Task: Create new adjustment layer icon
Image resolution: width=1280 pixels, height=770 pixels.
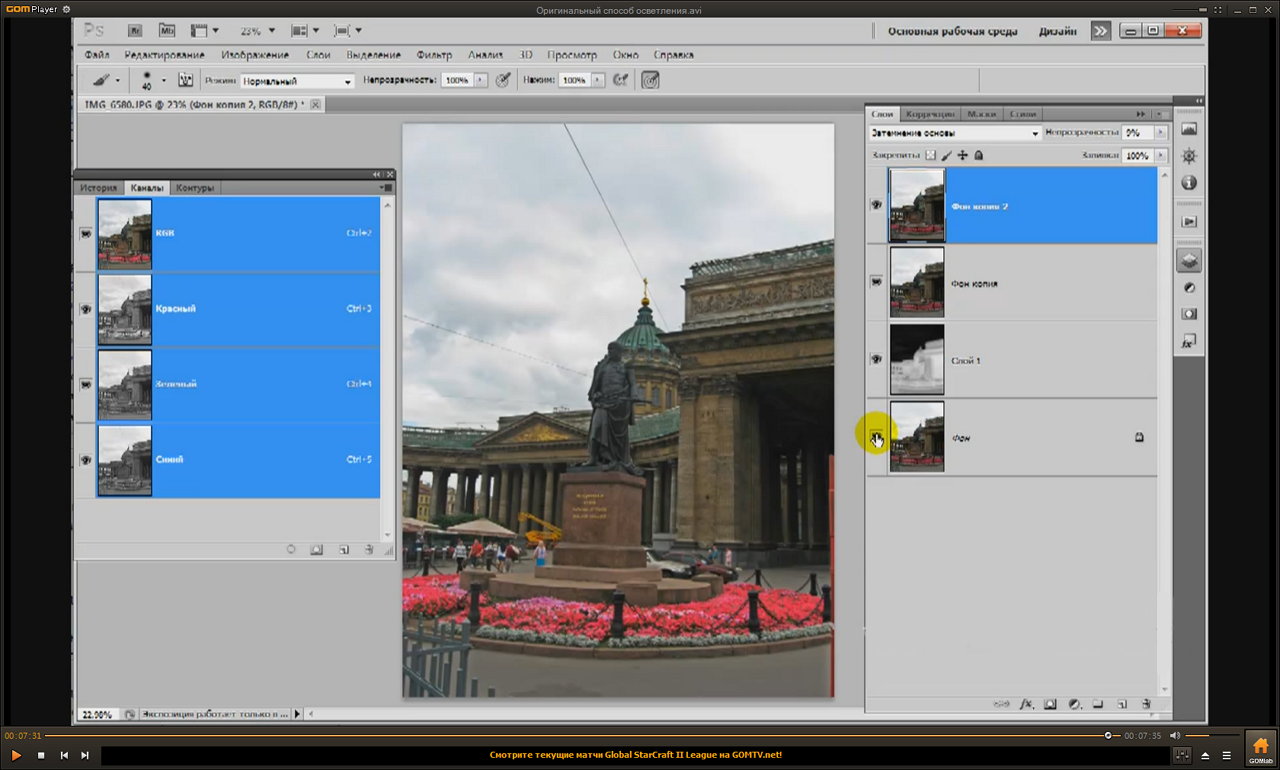Action: [x=1074, y=704]
